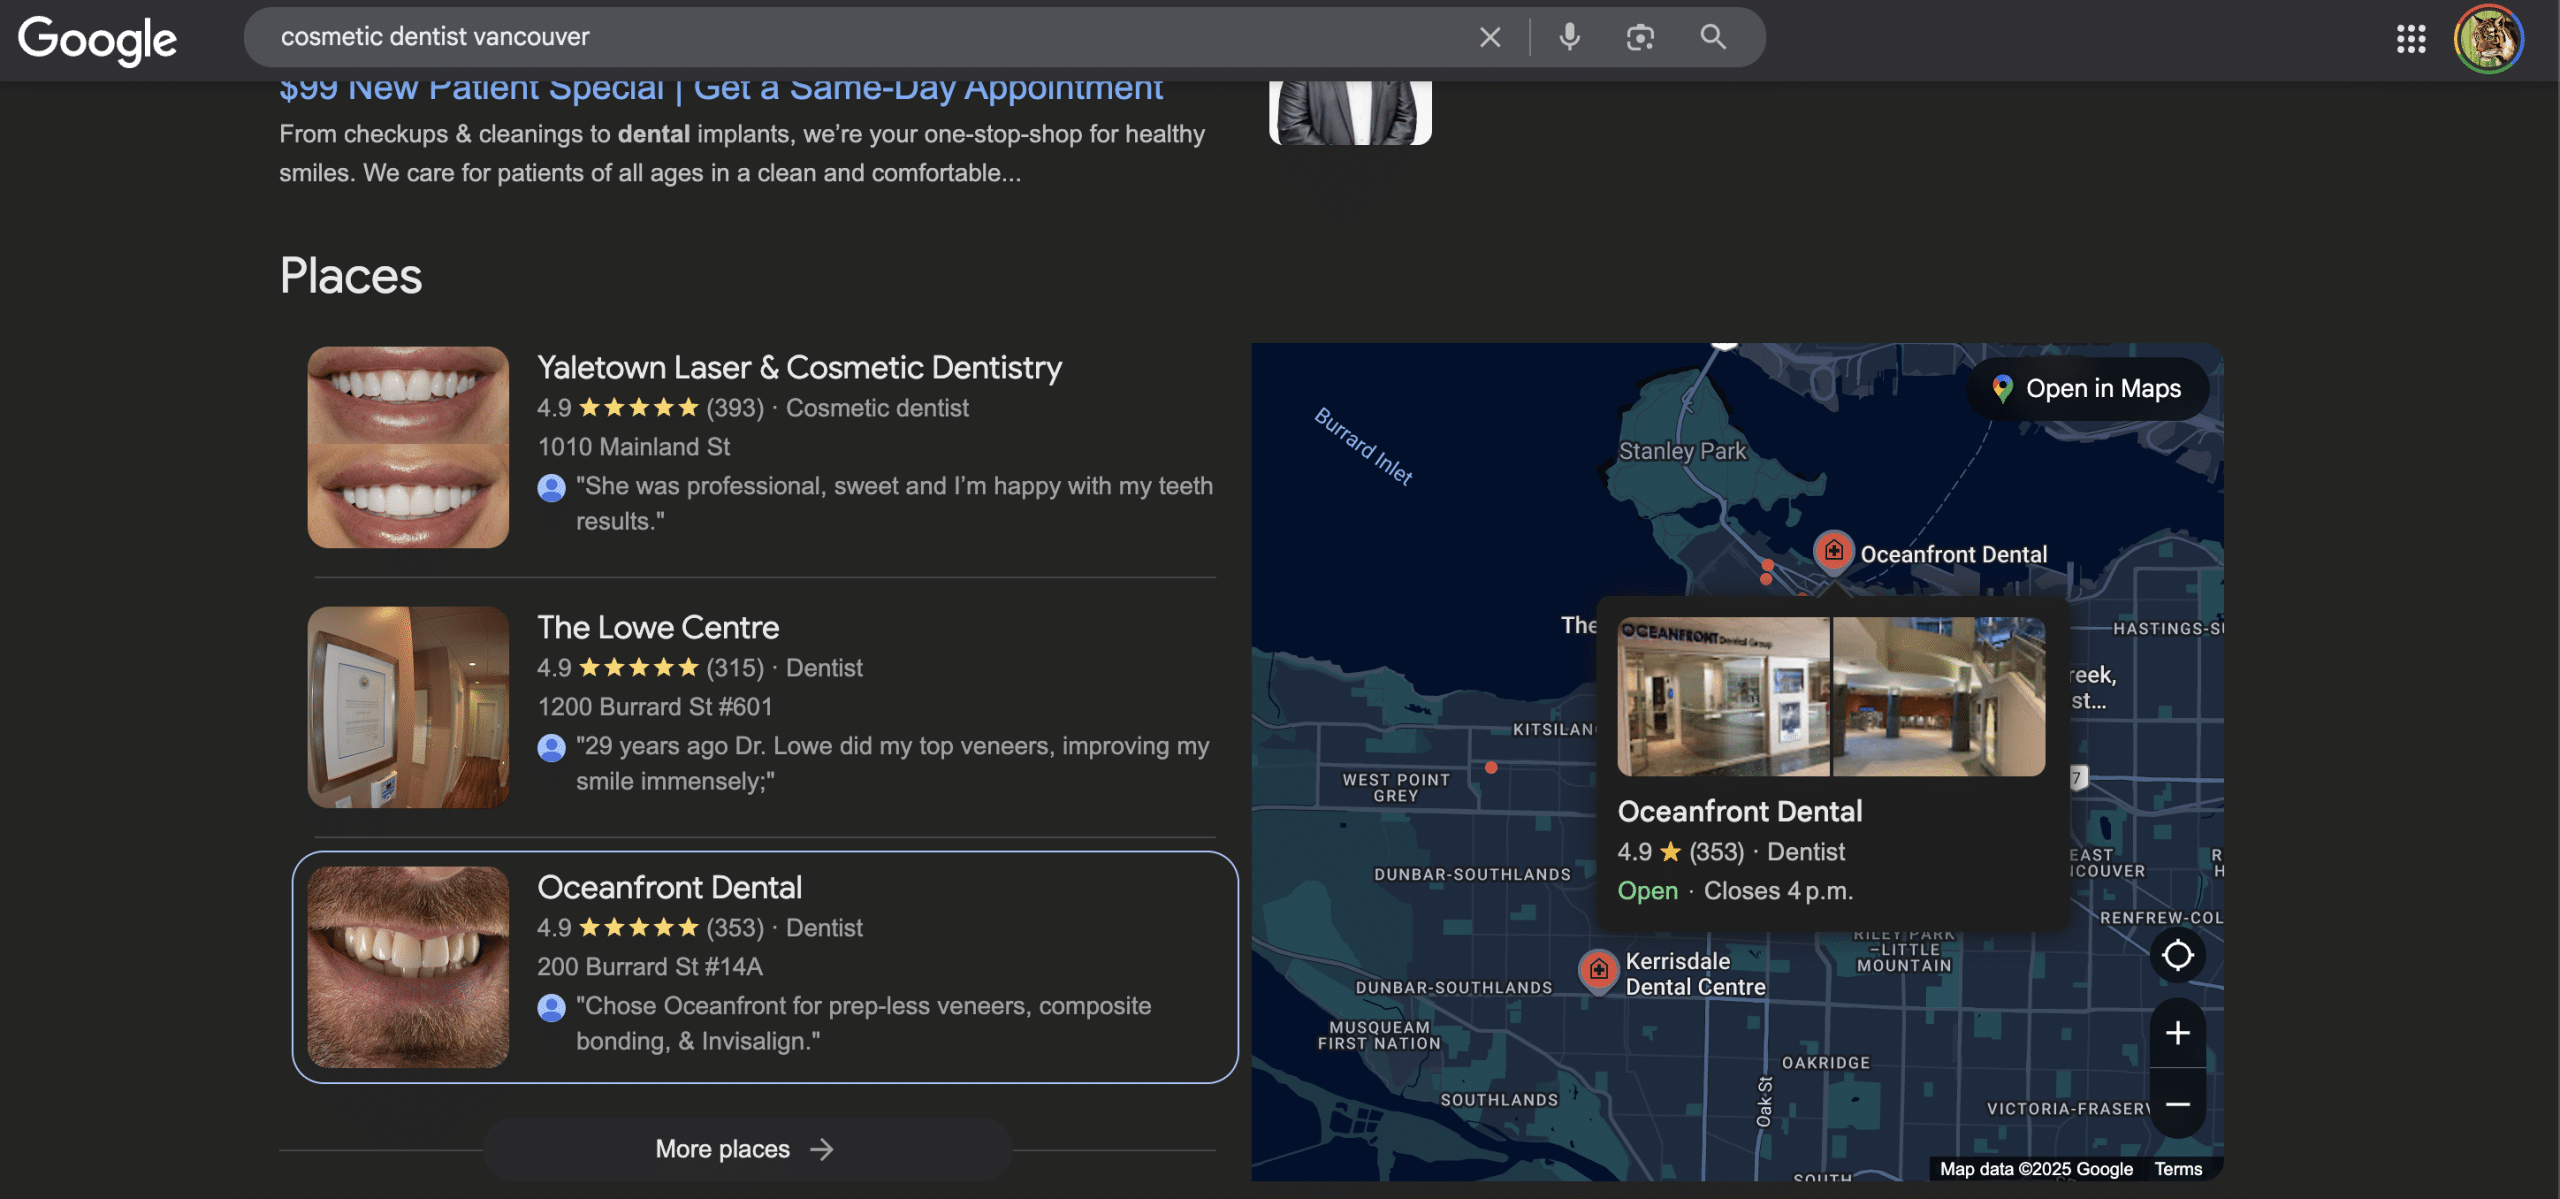
Task: Open the Google account avatar
Action: 2489,39
